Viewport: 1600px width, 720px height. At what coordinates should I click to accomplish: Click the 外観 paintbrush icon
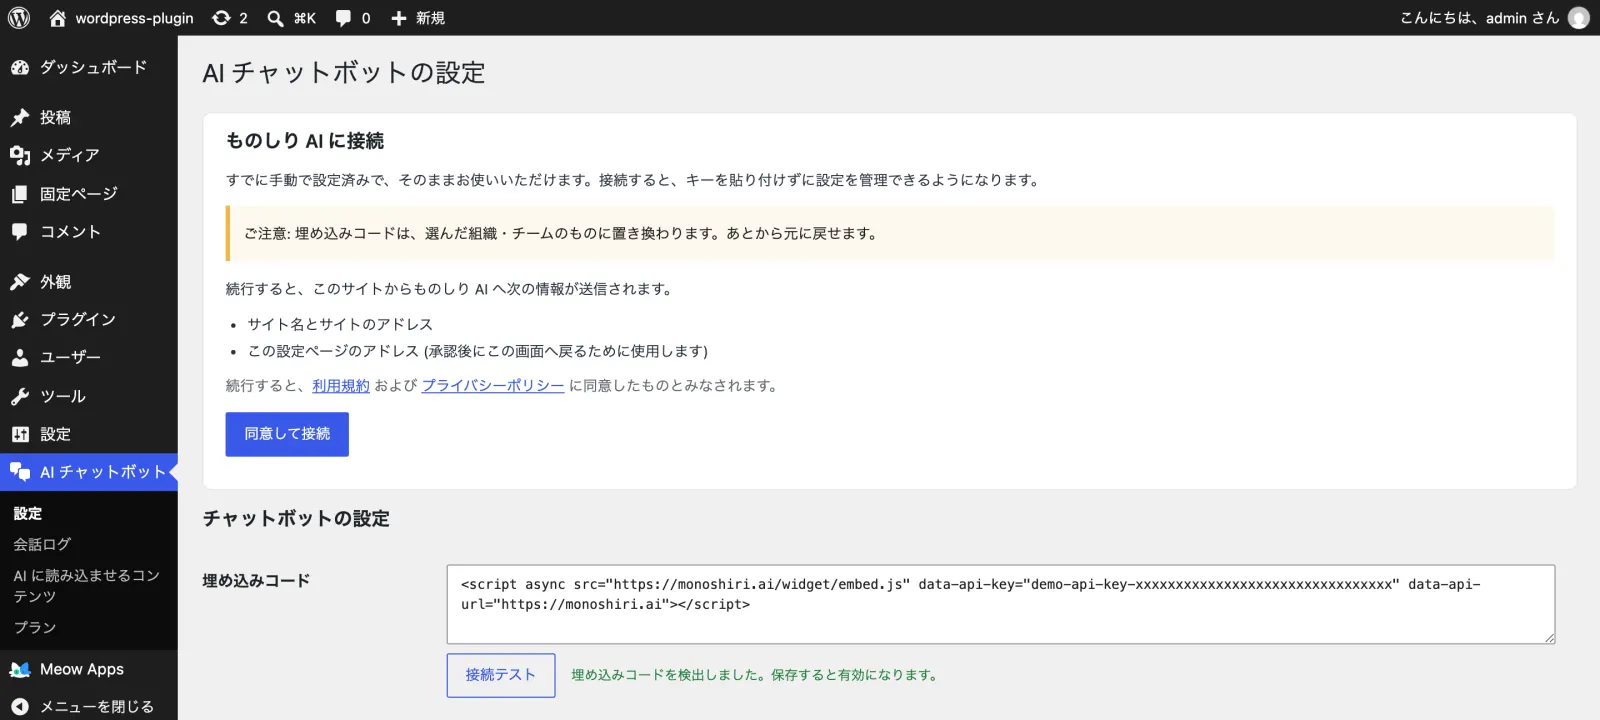[20, 282]
